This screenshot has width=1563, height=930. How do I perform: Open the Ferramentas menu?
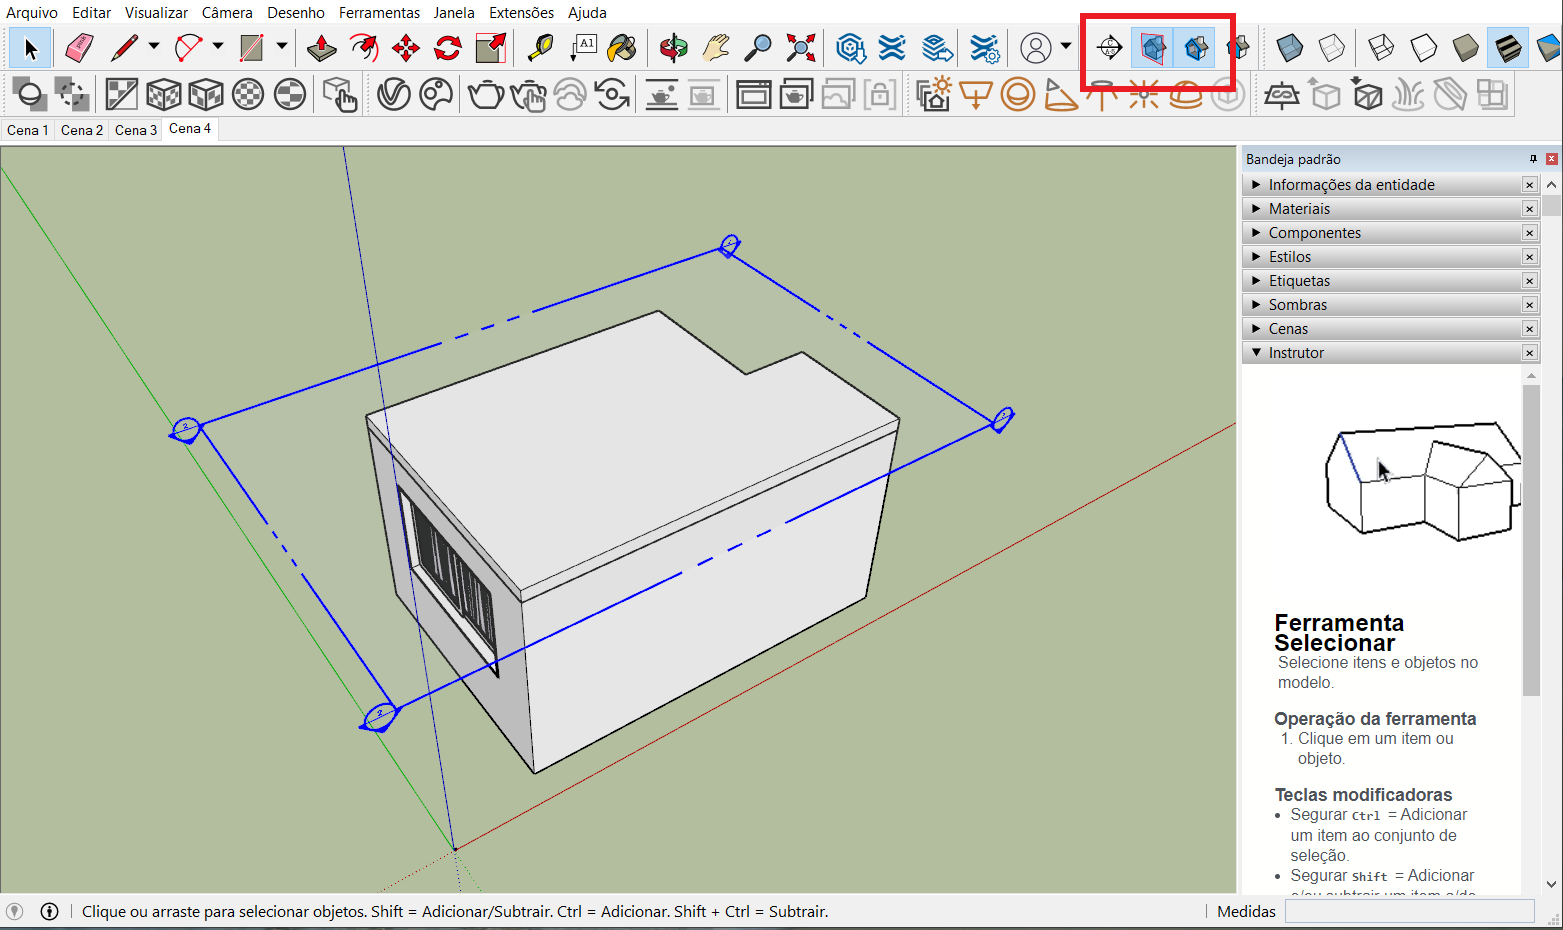379,13
